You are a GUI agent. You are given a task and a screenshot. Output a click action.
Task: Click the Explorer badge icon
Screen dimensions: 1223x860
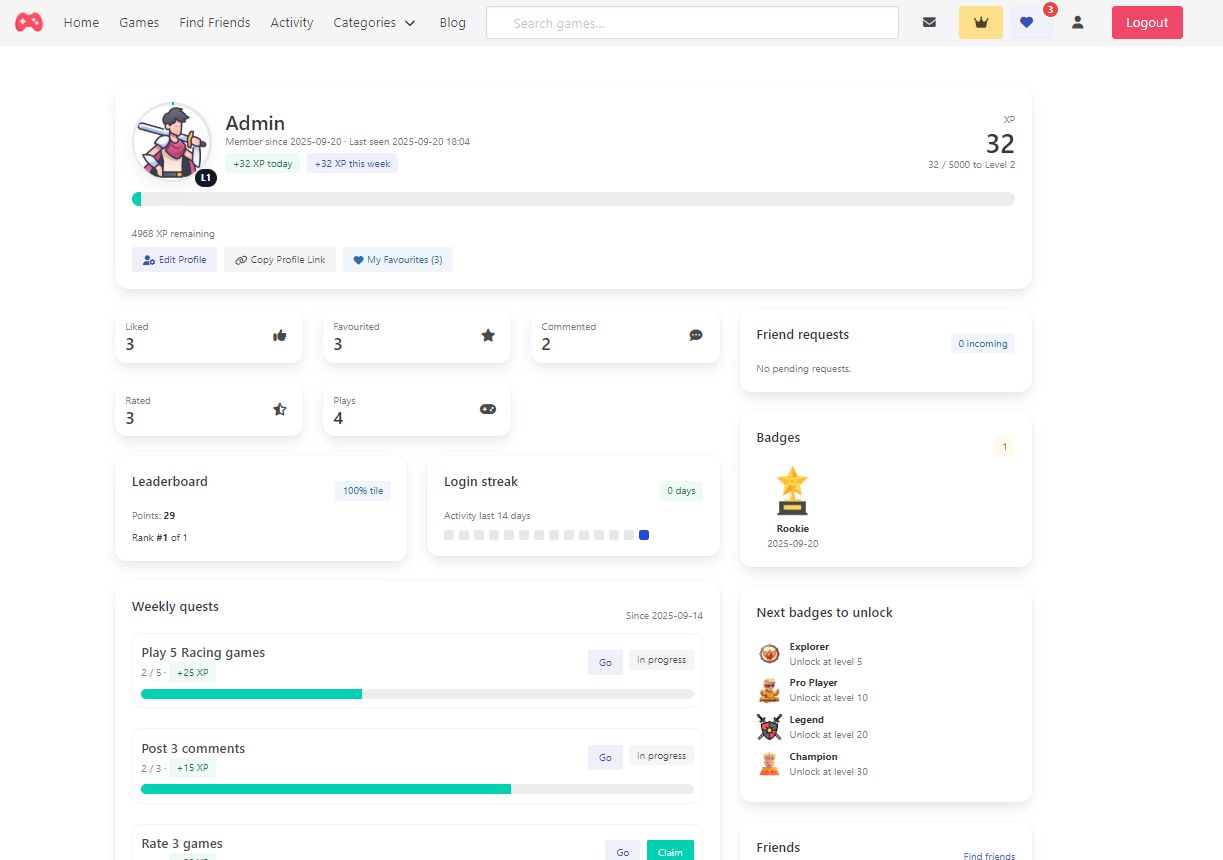pos(769,654)
